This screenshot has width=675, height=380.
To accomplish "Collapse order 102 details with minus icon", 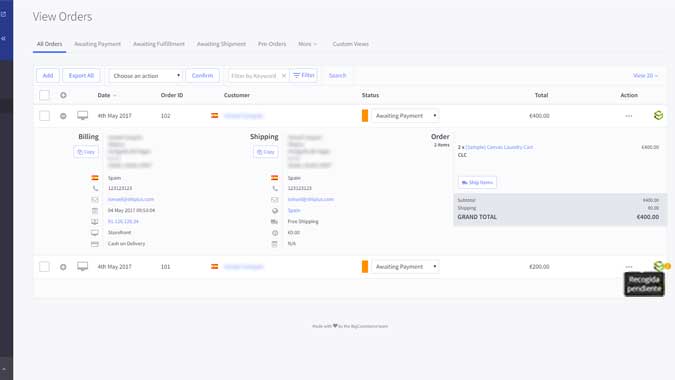I will [x=63, y=116].
